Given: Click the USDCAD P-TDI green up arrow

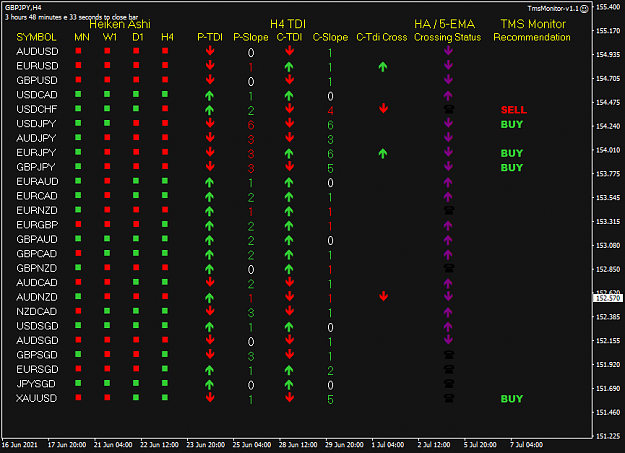Looking at the screenshot, I should (x=209, y=95).
